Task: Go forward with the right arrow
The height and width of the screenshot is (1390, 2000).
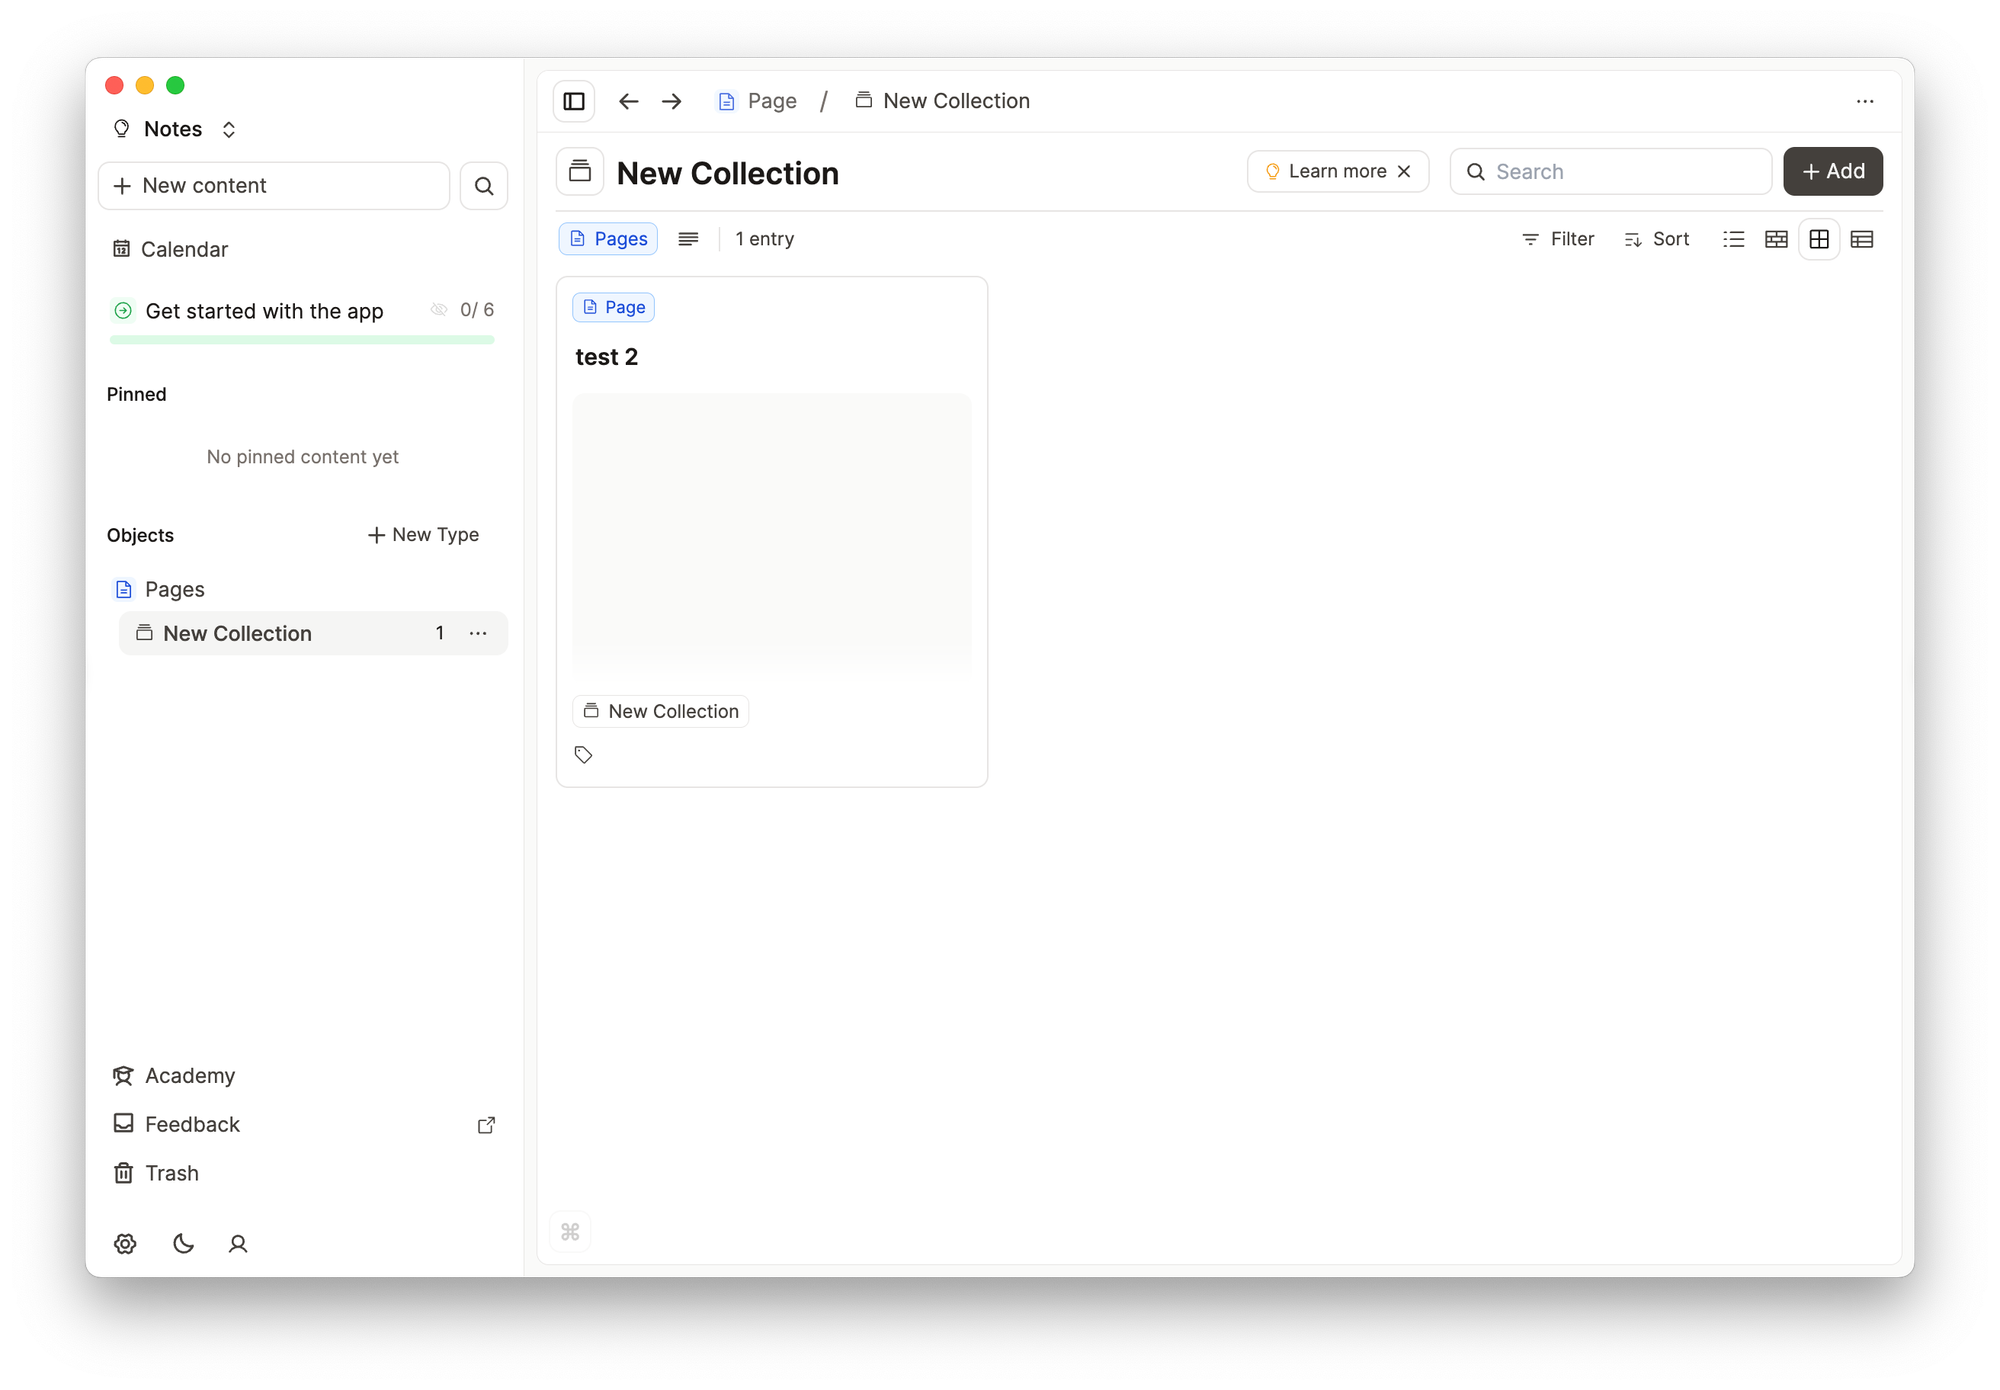Action: (672, 101)
